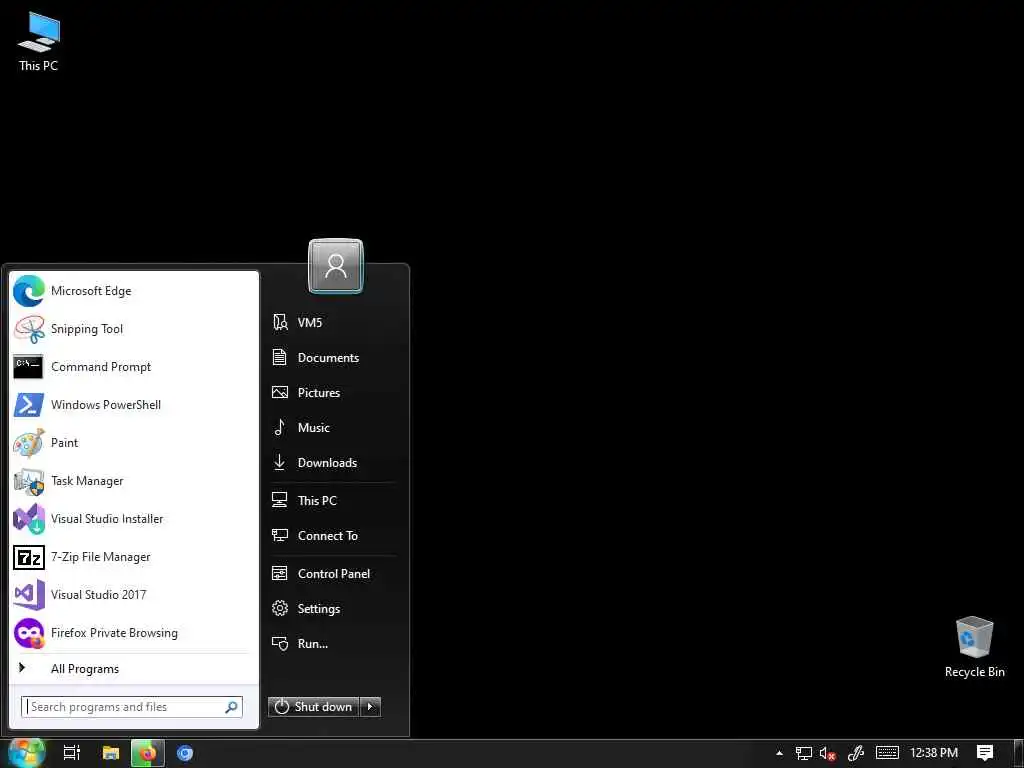1024x768 pixels.
Task: Open Settings from the Start menu
Action: 333,609
